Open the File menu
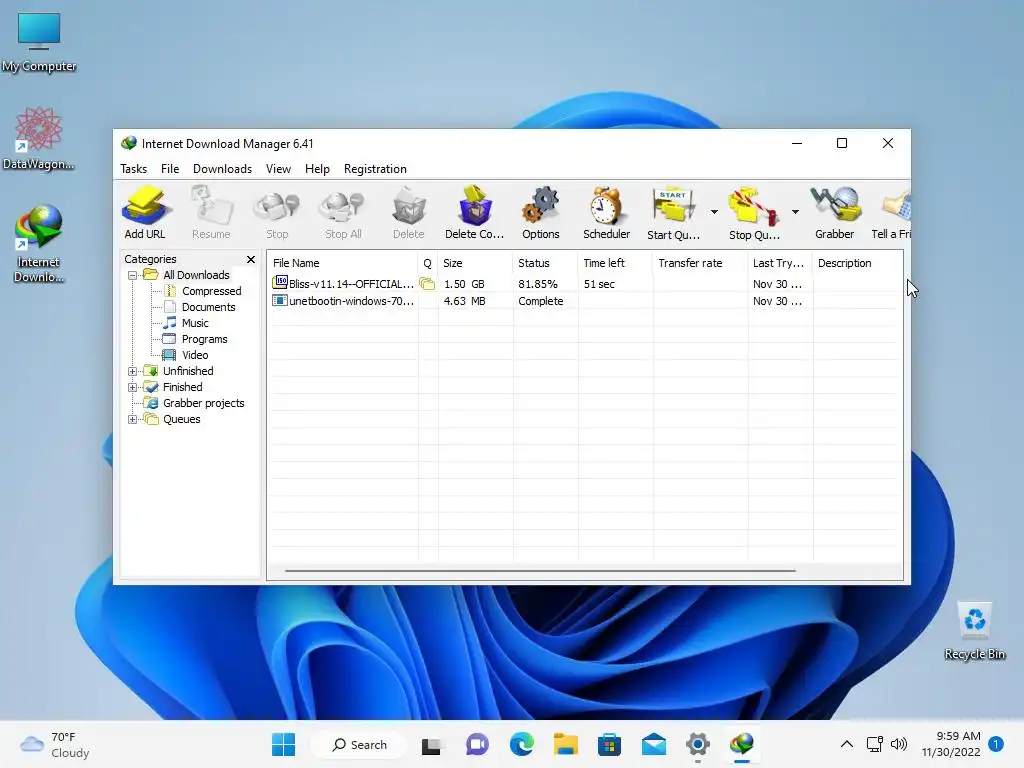The width and height of the screenshot is (1024, 768). (x=170, y=168)
